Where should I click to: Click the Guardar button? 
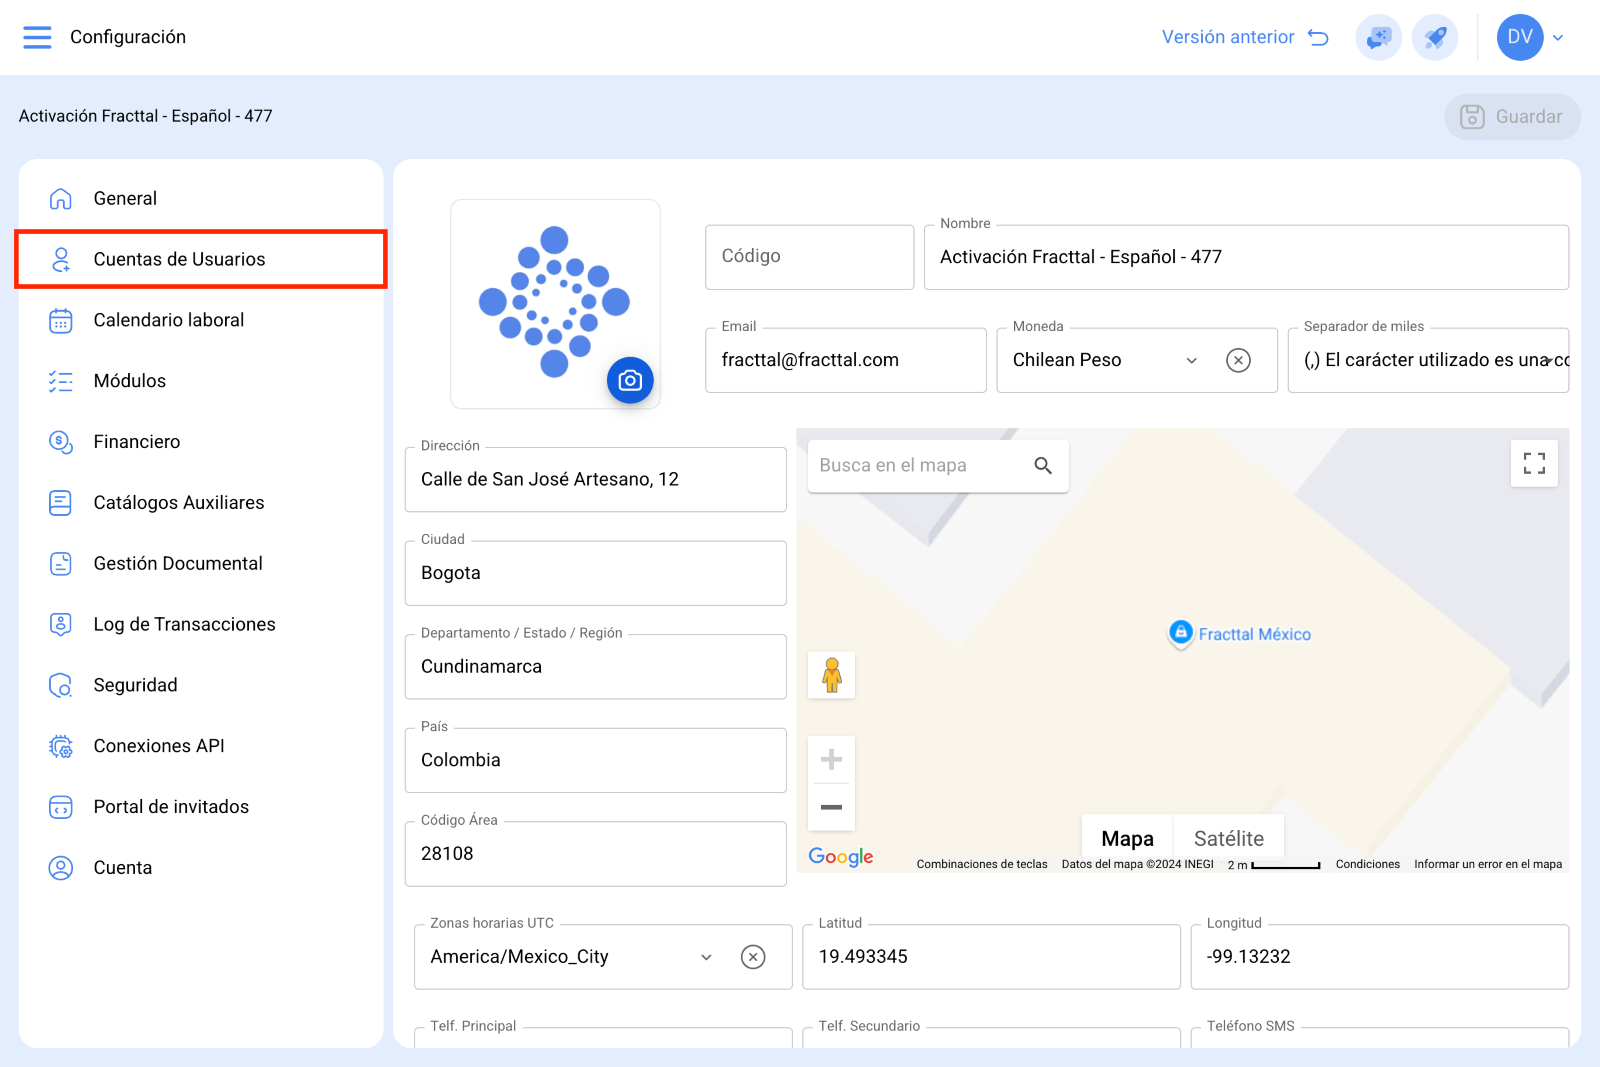(x=1512, y=117)
